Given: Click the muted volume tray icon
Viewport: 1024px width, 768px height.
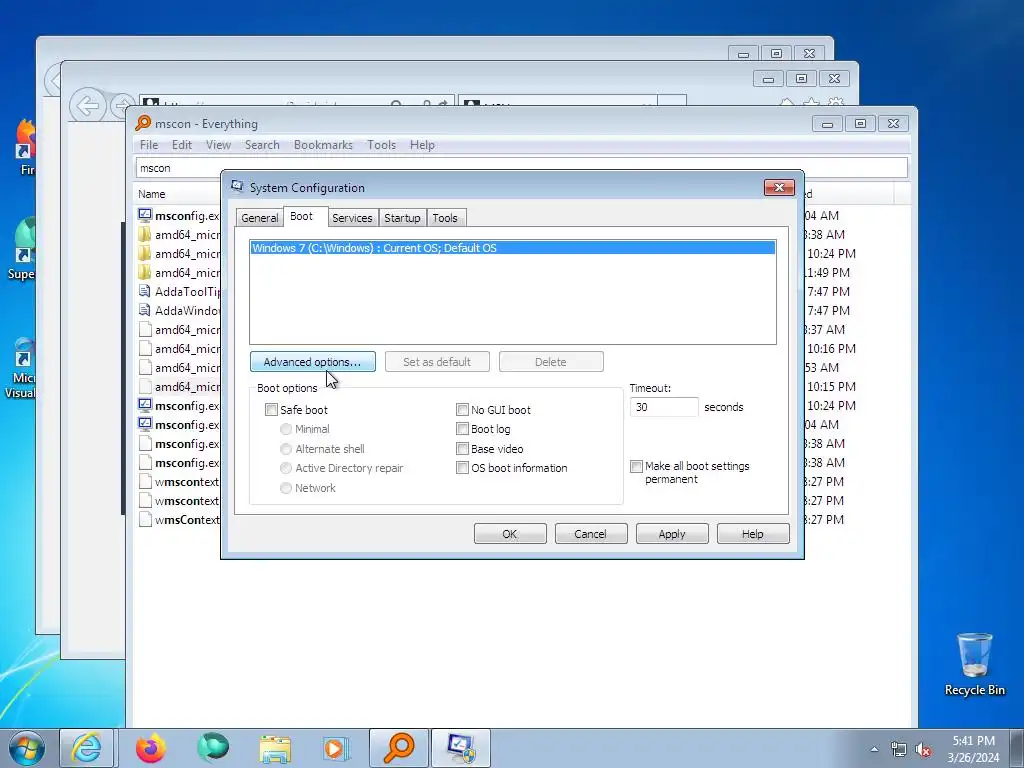Looking at the screenshot, I should pos(923,750).
